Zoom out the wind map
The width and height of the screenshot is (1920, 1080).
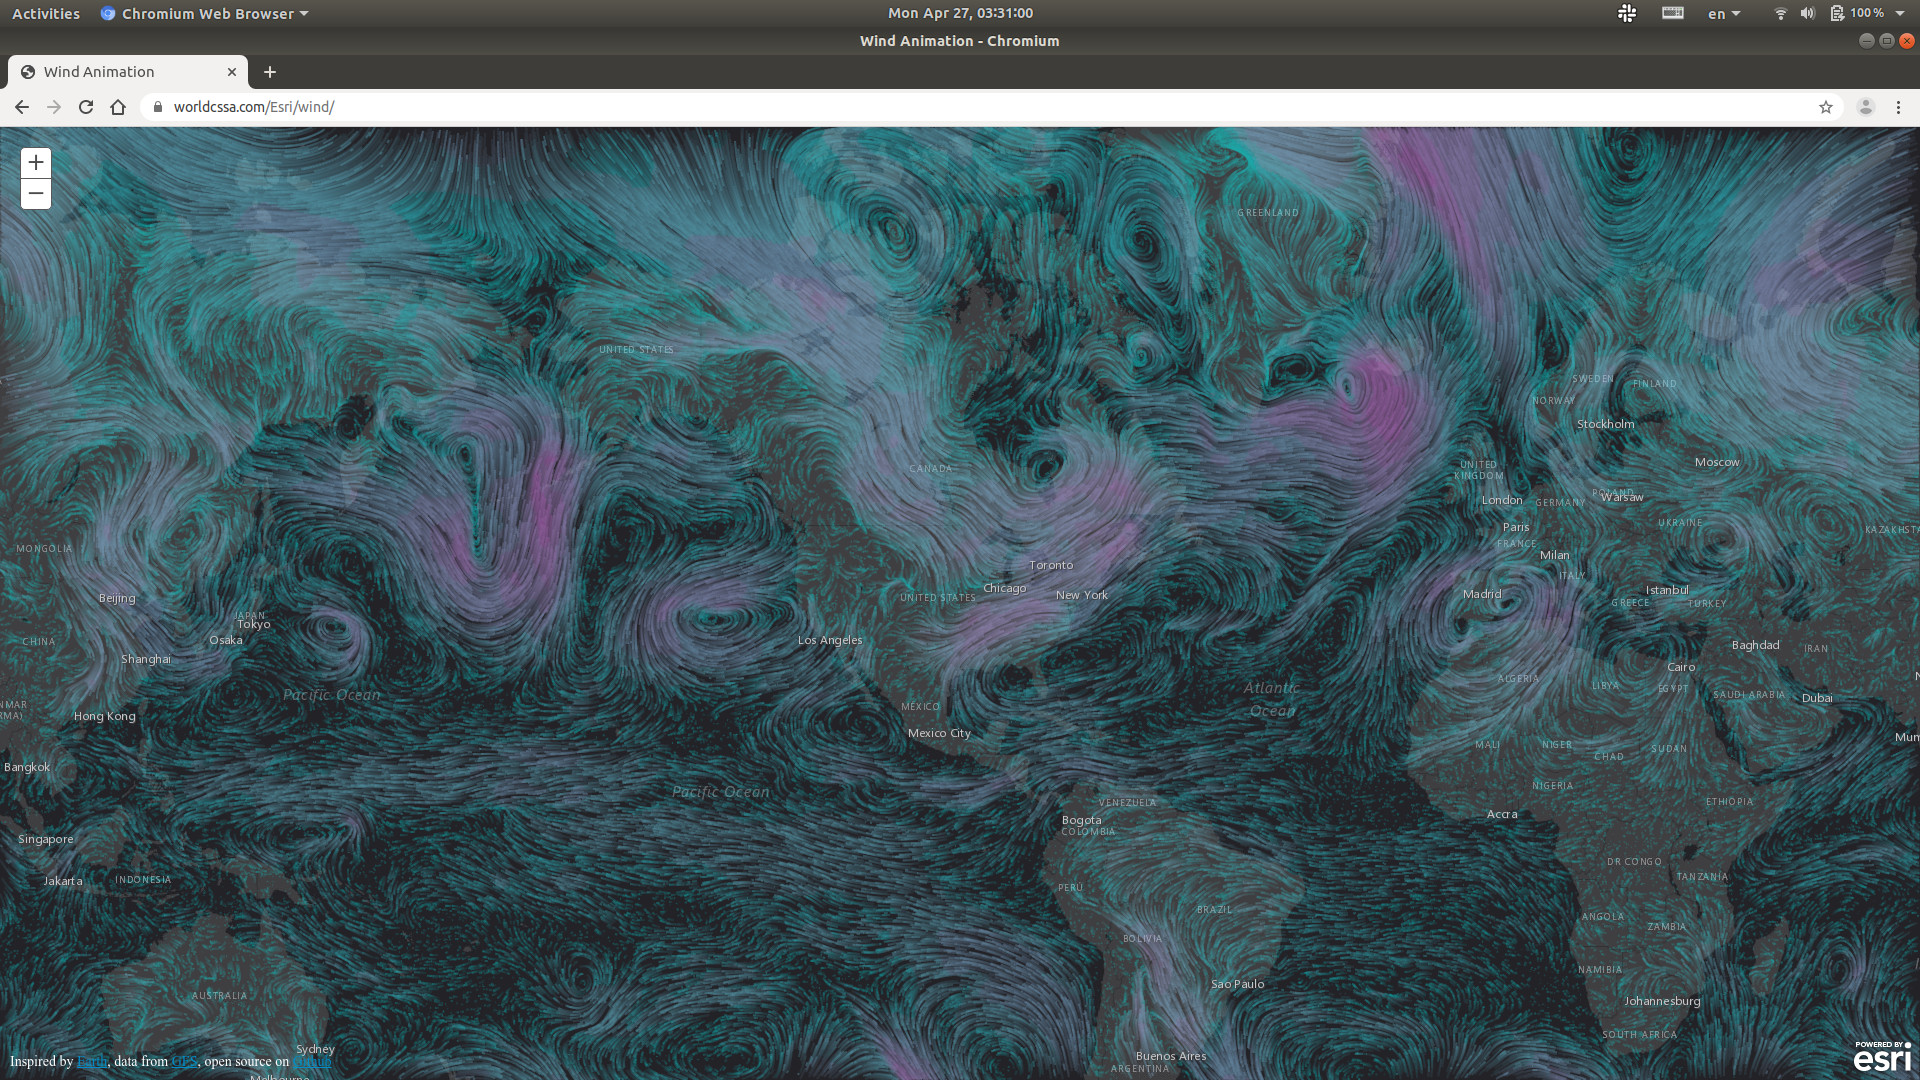36,194
